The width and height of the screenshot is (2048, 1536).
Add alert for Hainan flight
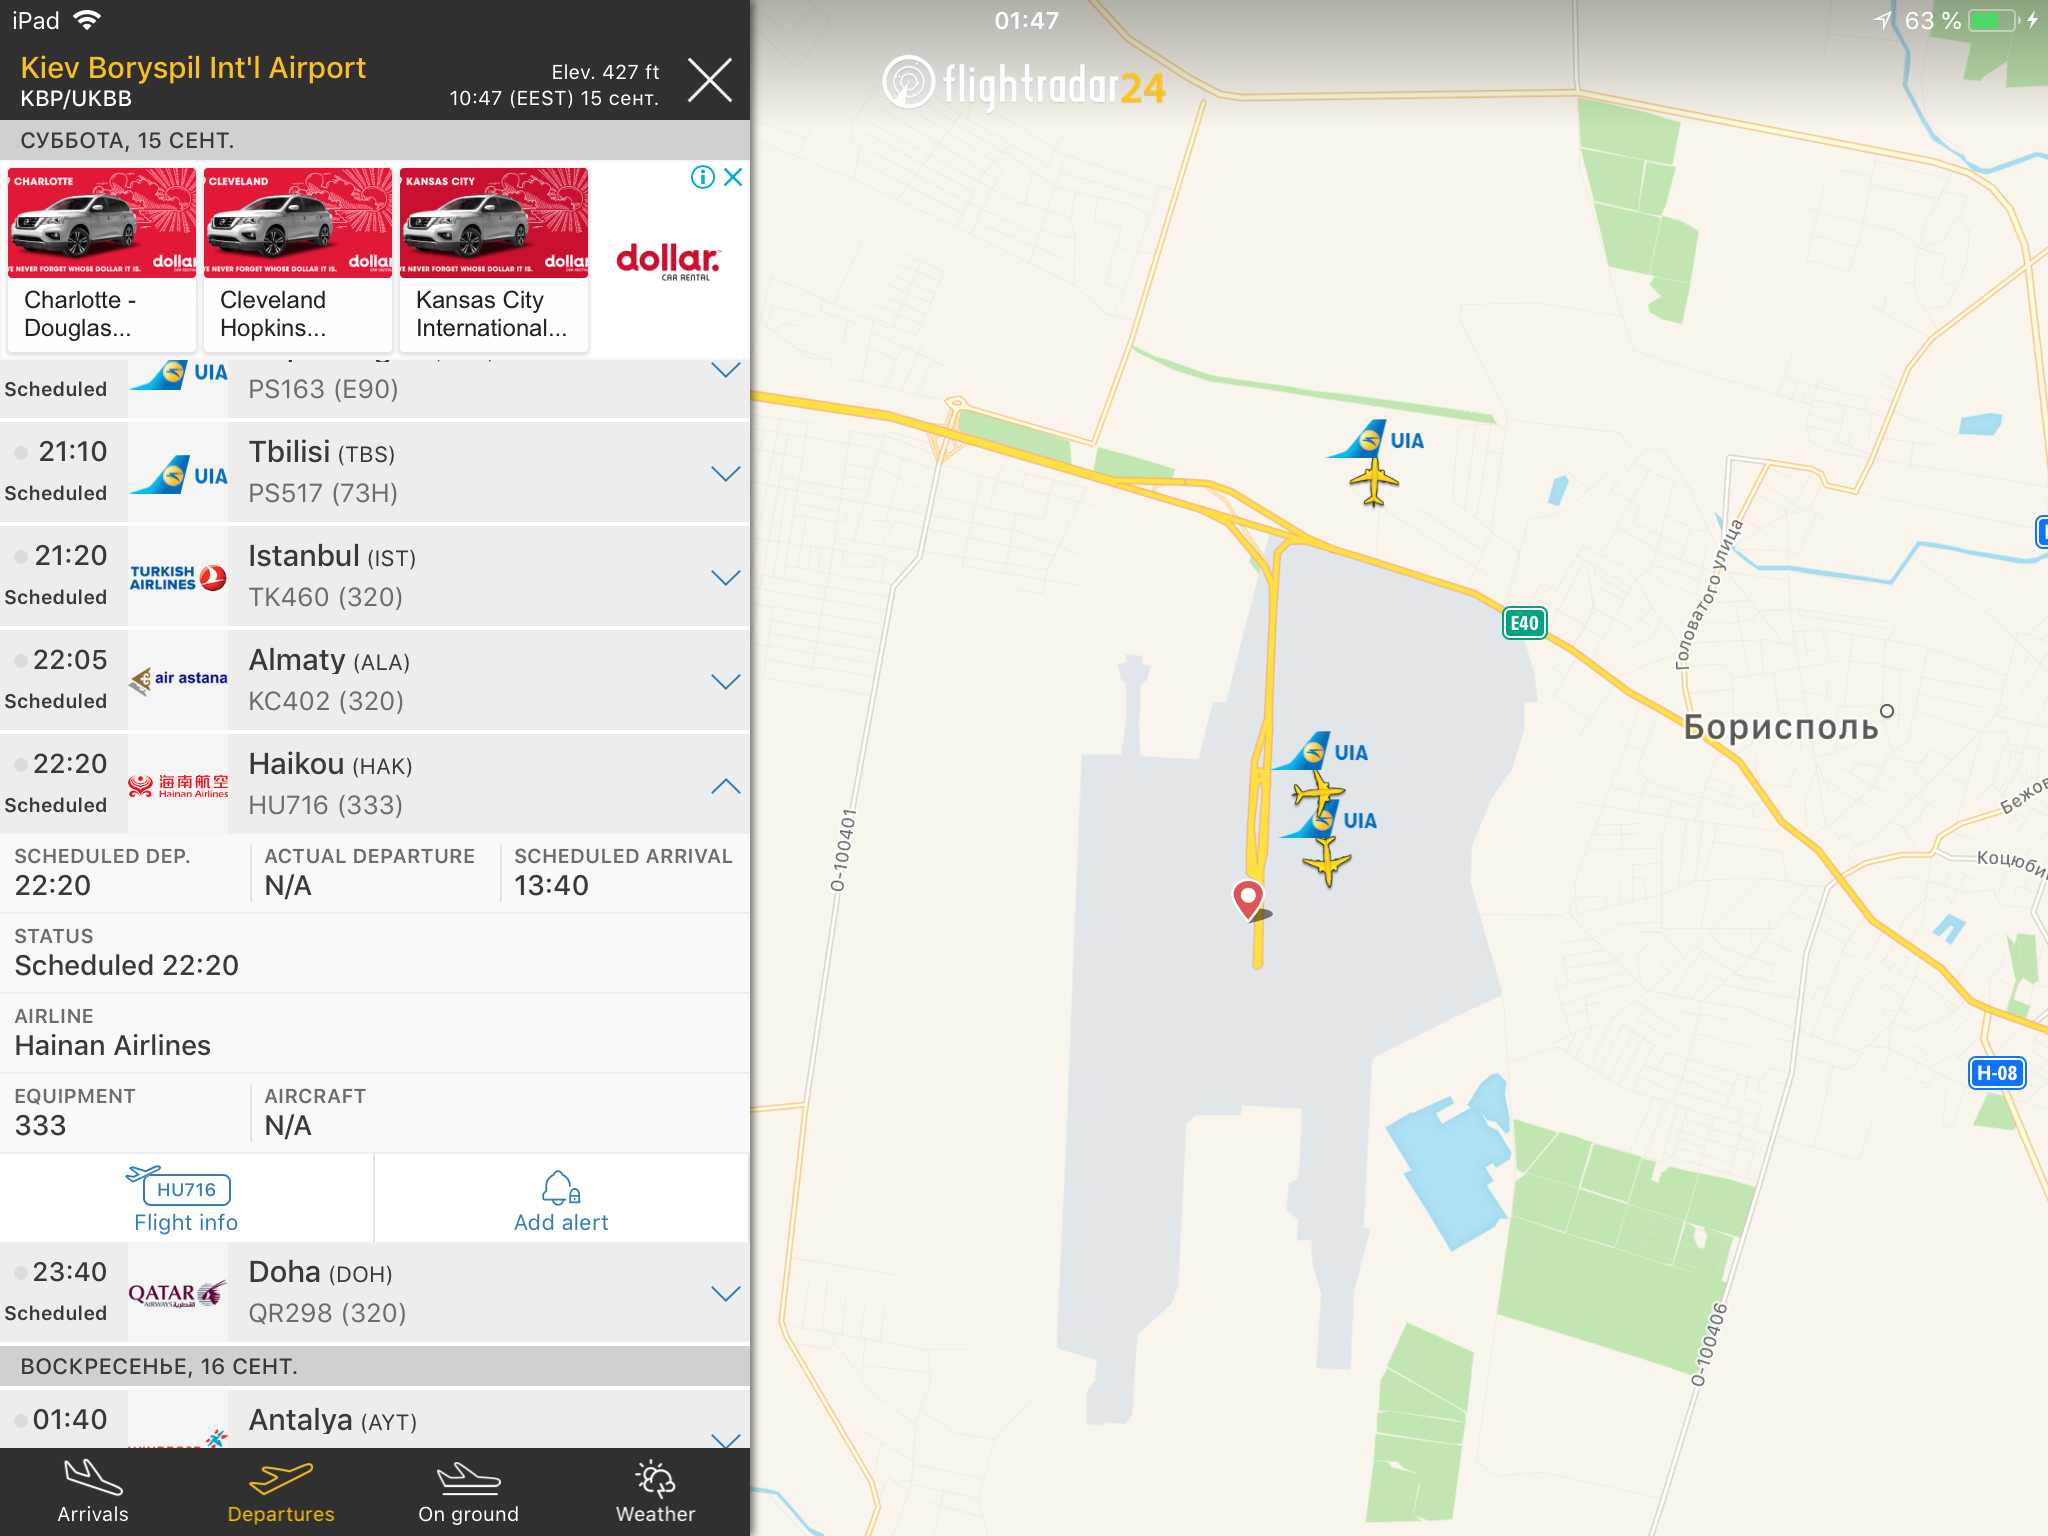pos(561,1199)
